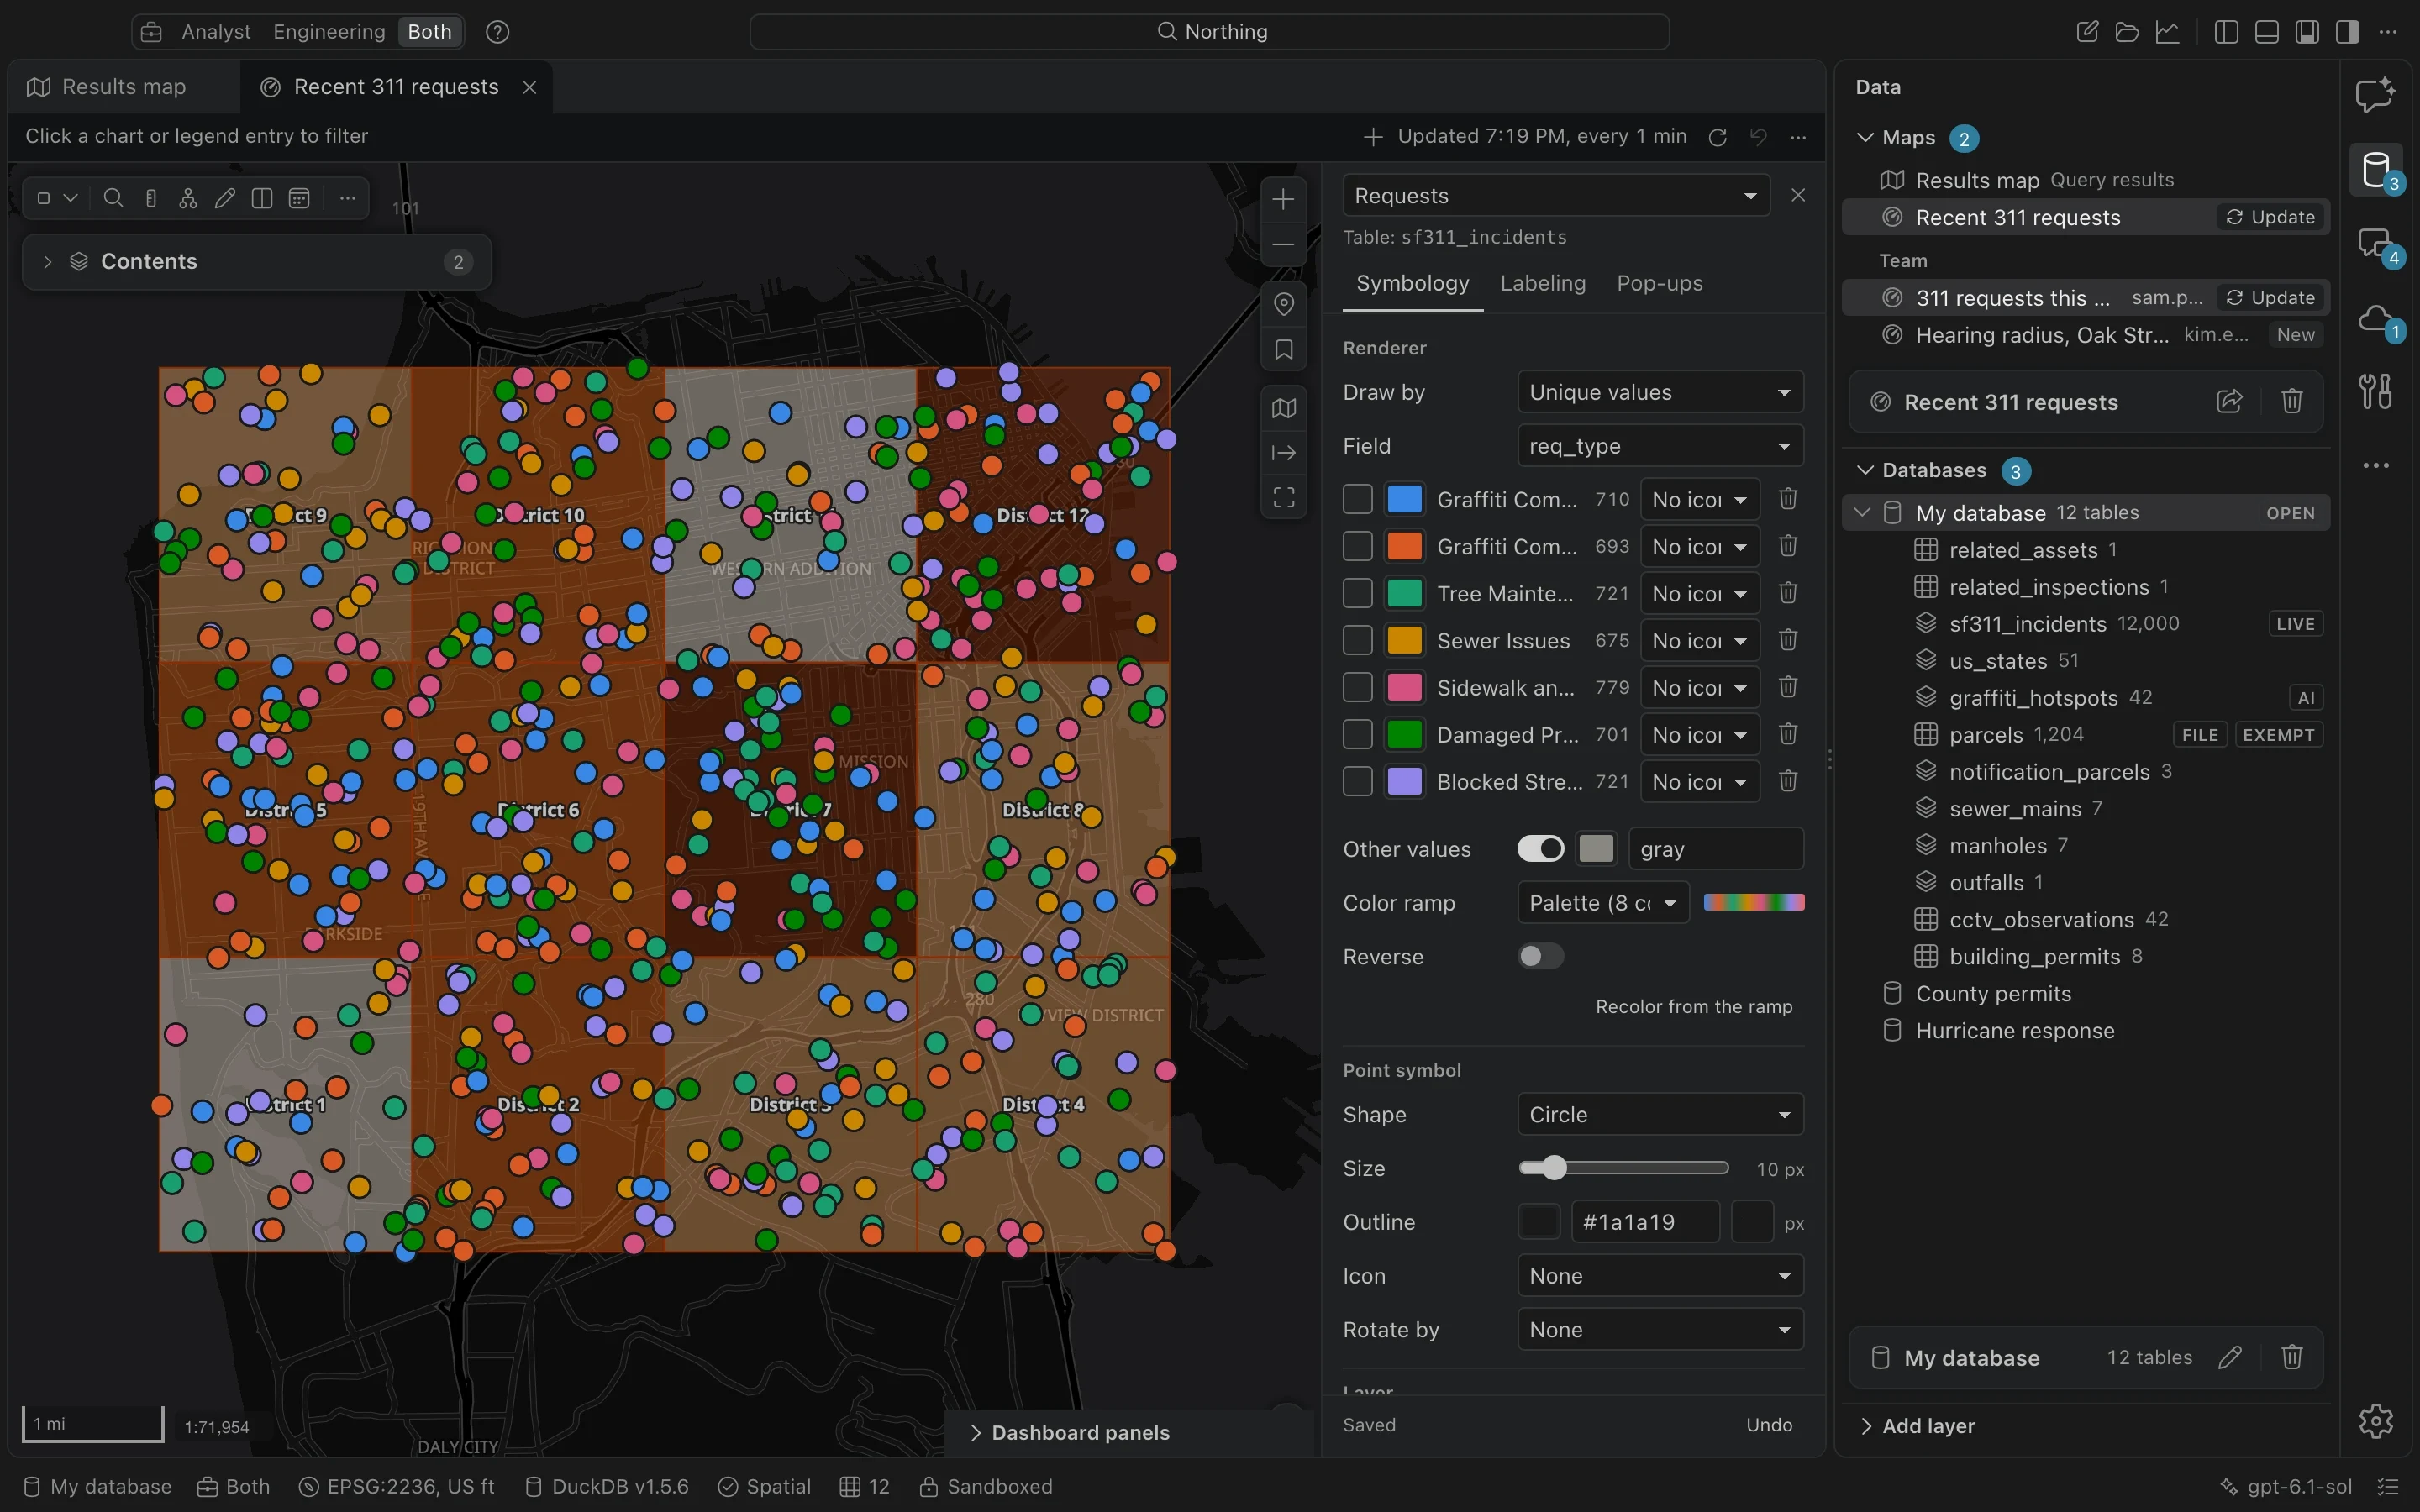2420x1512 pixels.
Task: Delete the Sewer Issues category with its trash icon
Action: pyautogui.click(x=1789, y=640)
